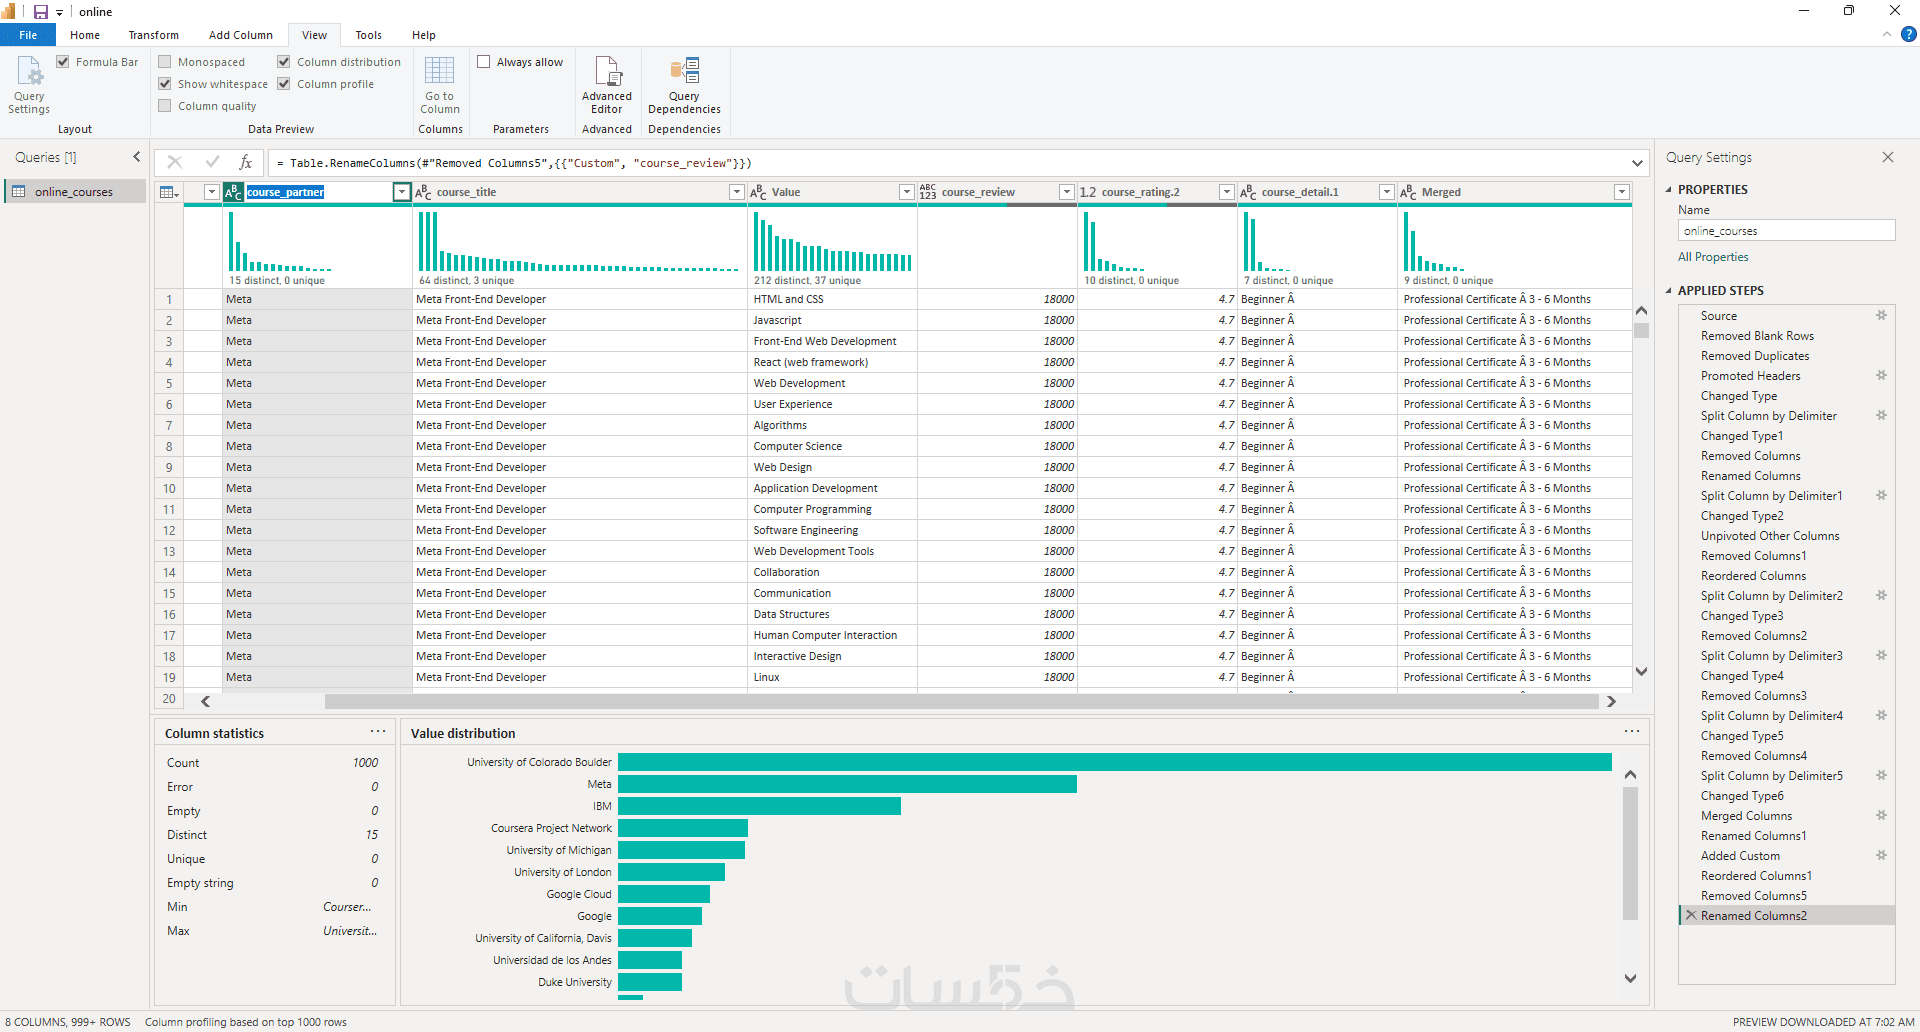The width and height of the screenshot is (1920, 1032).
Task: Click the Value distribution vertical scrollbar
Action: (x=1630, y=853)
